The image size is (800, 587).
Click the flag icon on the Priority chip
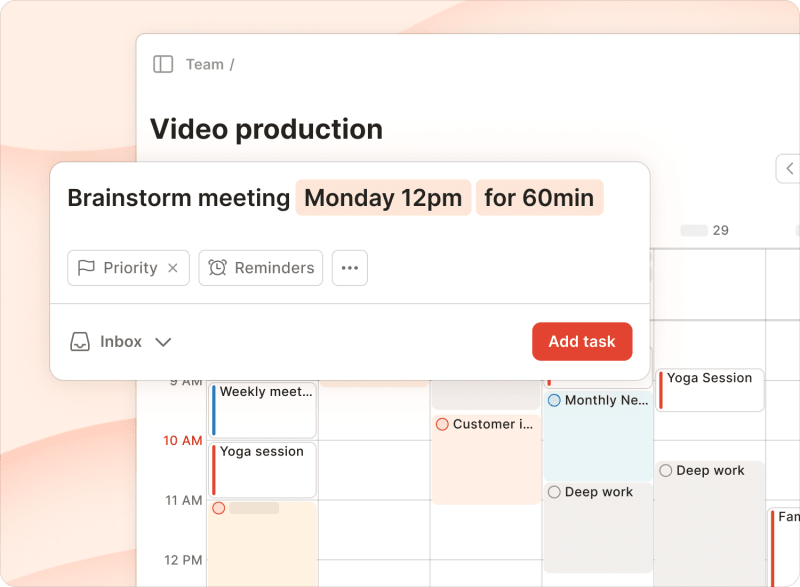[x=86, y=268]
